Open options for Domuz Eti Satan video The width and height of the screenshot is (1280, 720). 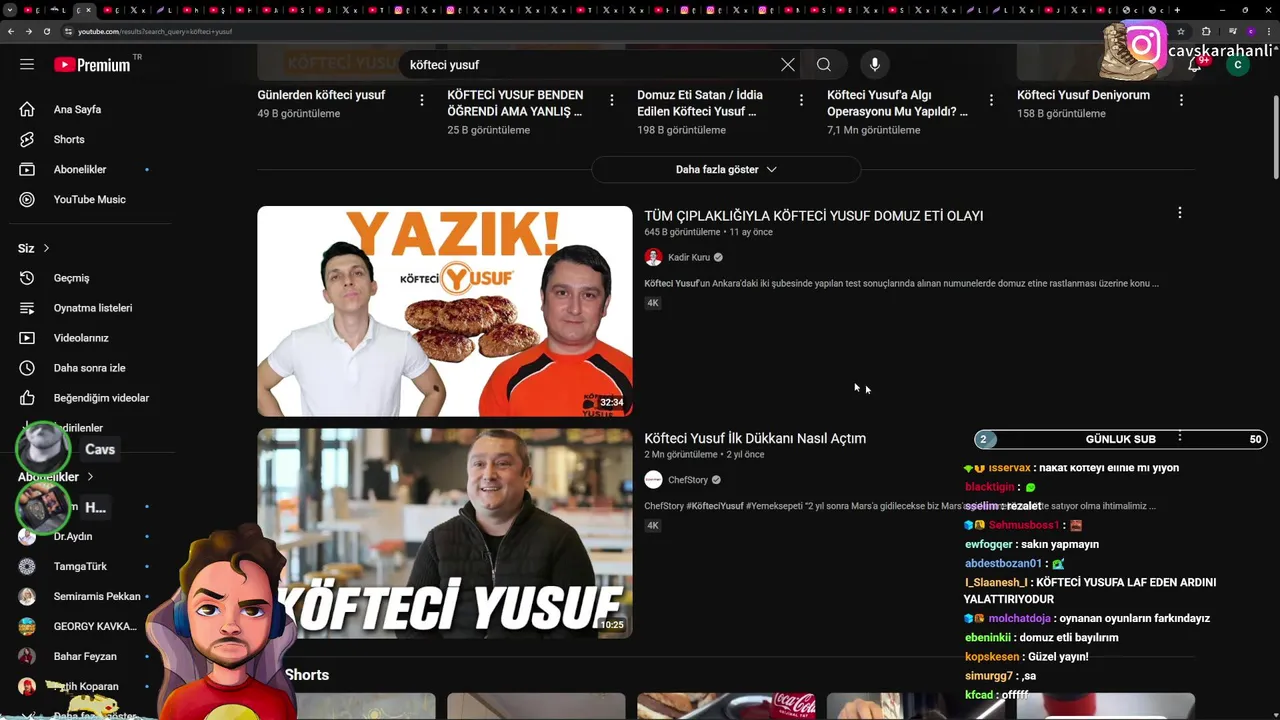coord(801,100)
